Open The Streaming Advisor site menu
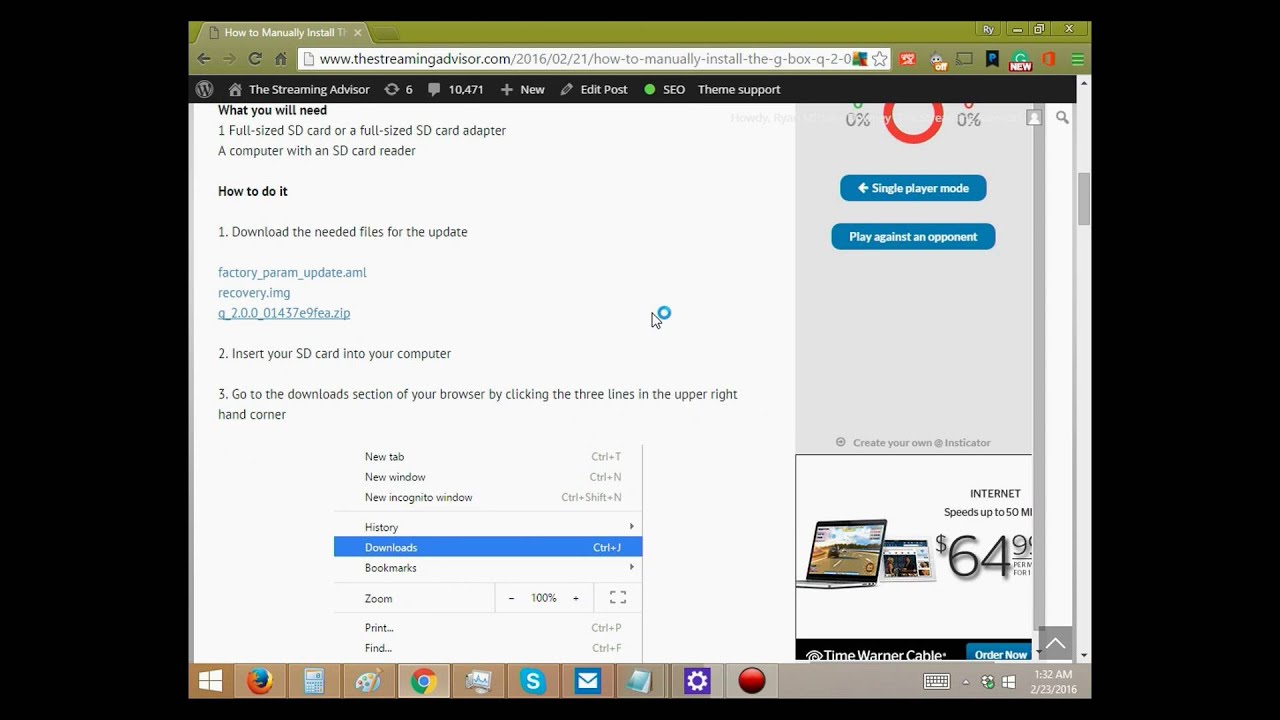 click(x=299, y=89)
